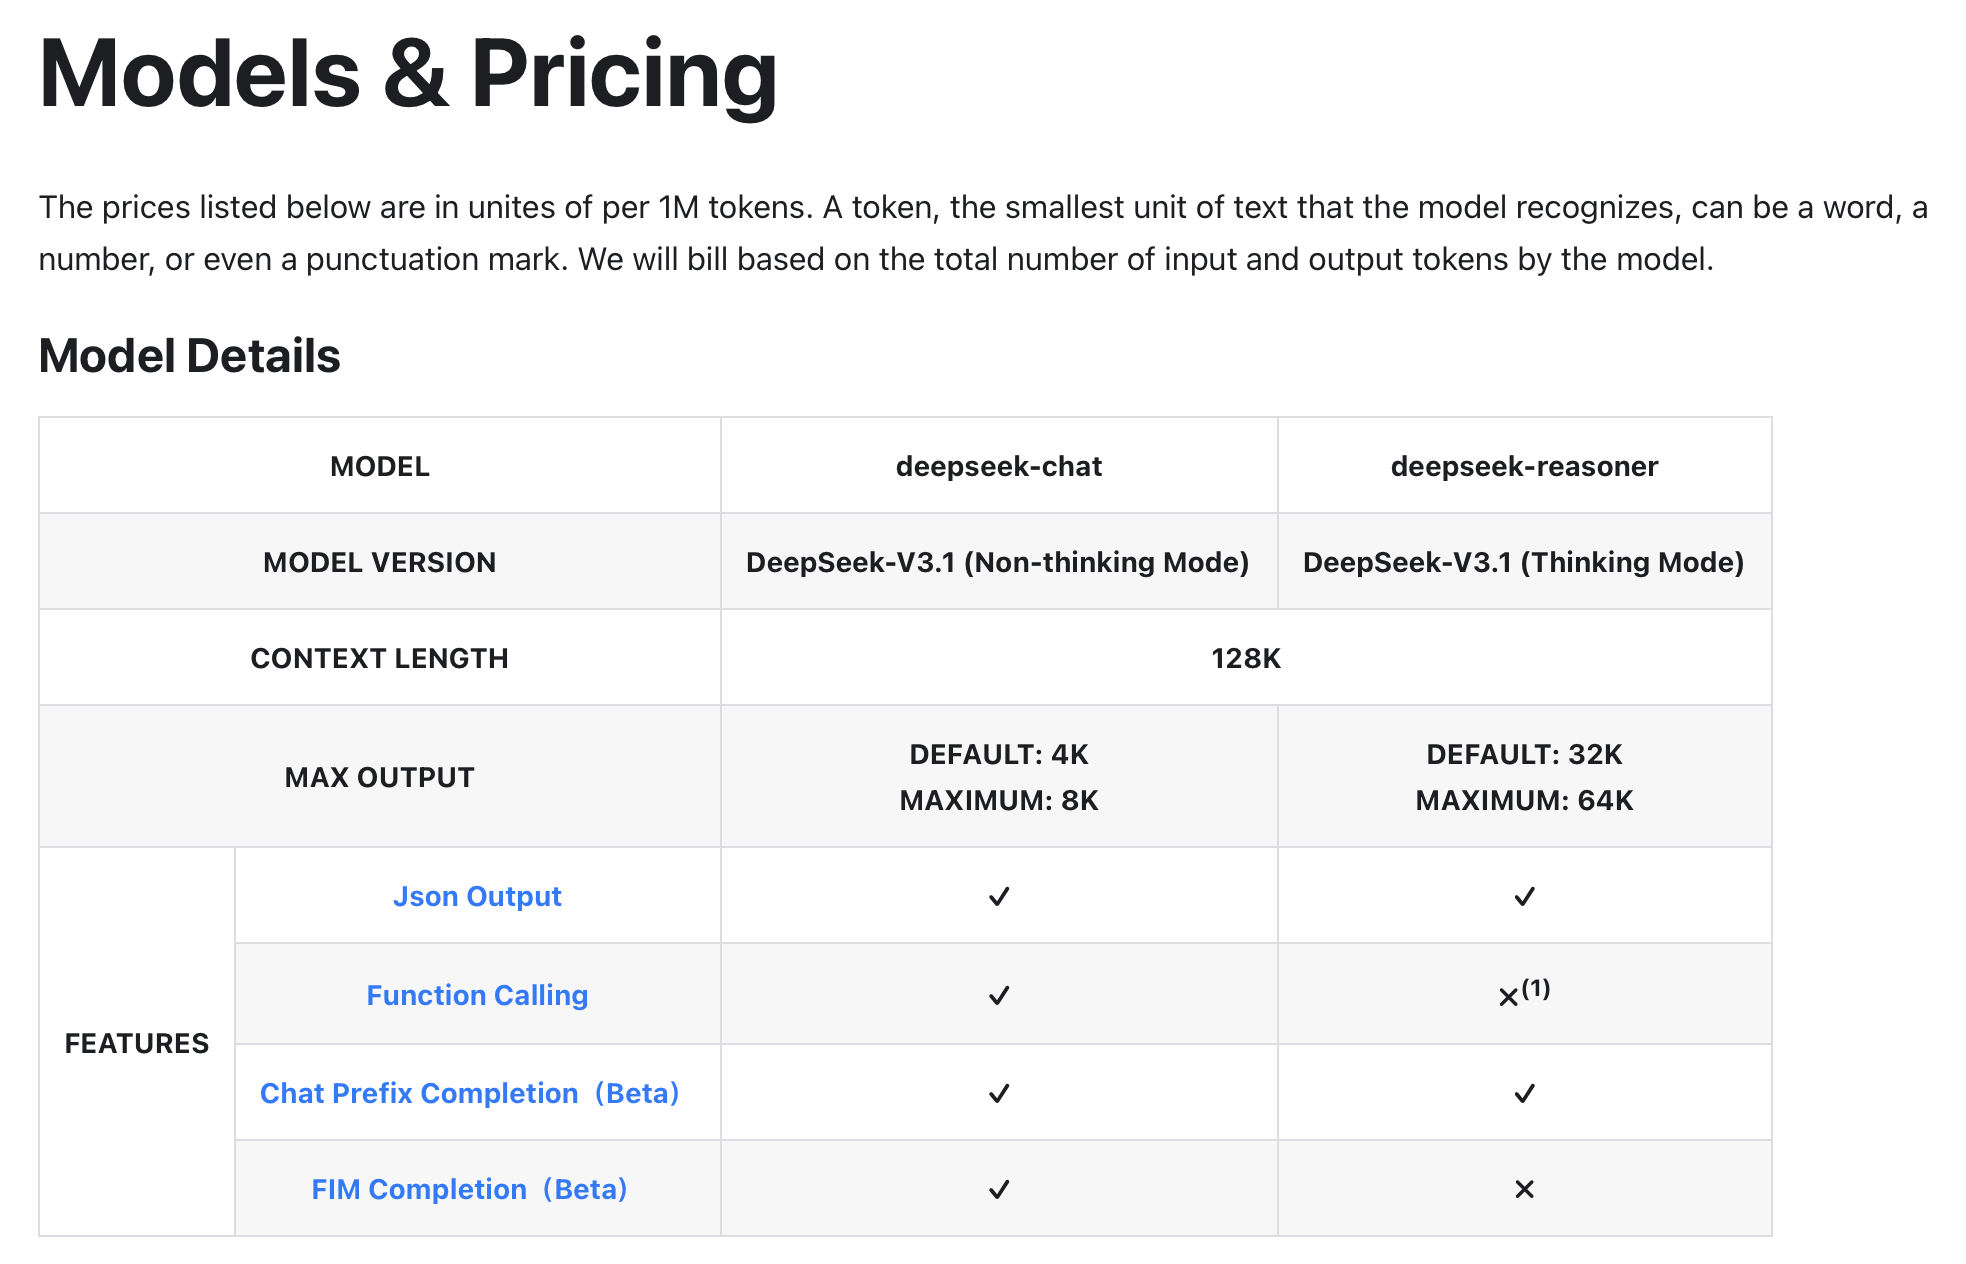The height and width of the screenshot is (1264, 1966).
Task: Select the DeepSeek-V3.1 (Thinking Mode) cell
Action: pyautogui.click(x=1524, y=562)
